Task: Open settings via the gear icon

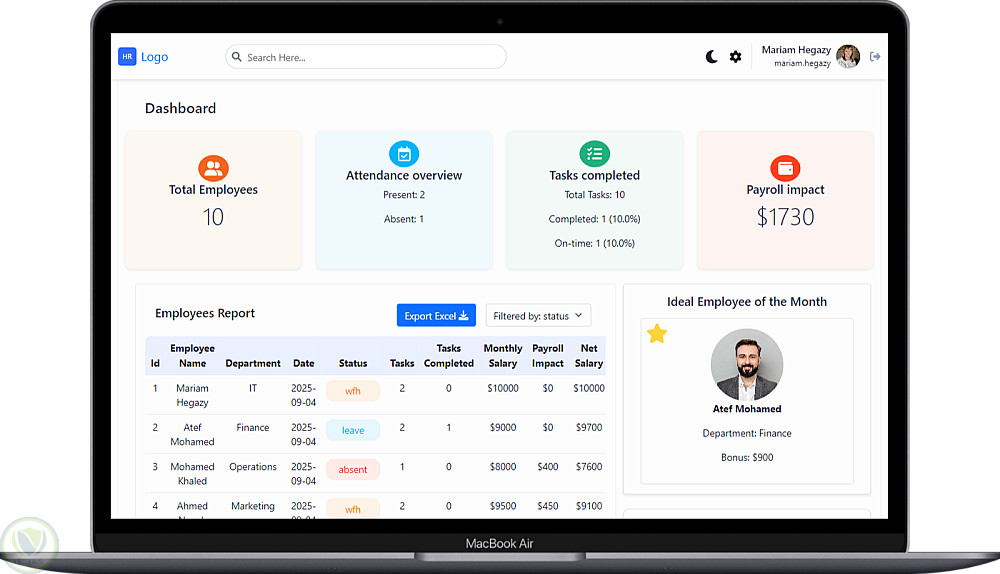Action: (x=735, y=57)
